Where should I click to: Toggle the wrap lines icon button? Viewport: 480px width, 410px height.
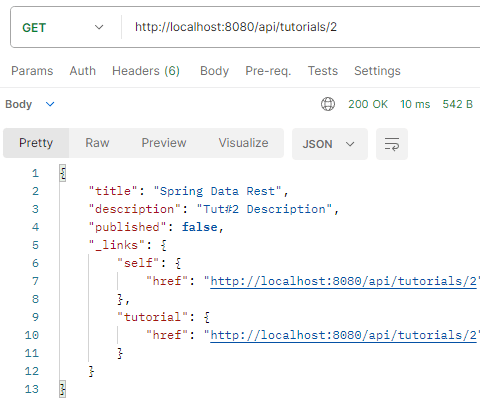click(392, 144)
